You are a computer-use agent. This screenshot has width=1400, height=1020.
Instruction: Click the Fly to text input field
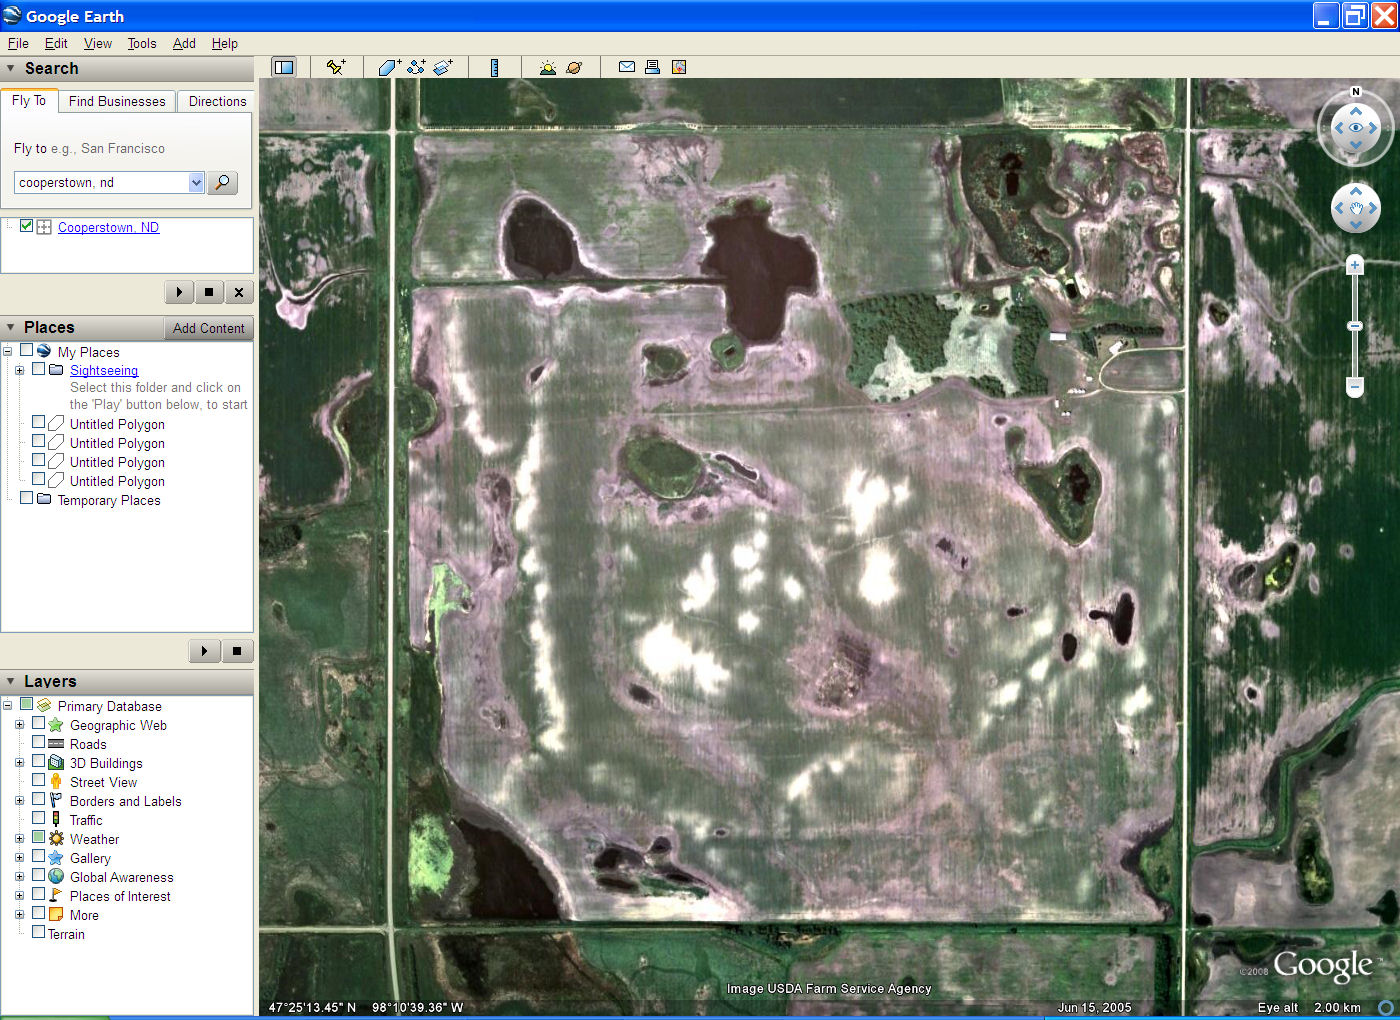coord(101,182)
